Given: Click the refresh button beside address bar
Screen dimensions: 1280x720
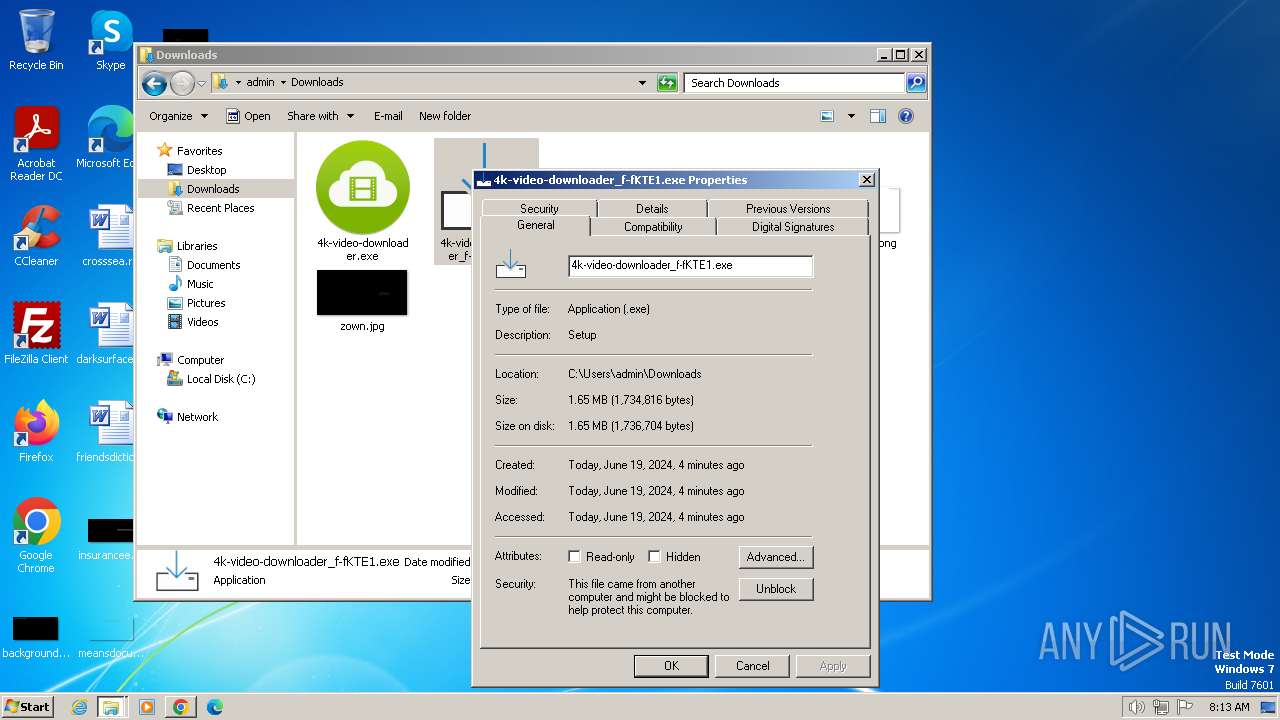Looking at the screenshot, I should click(667, 83).
